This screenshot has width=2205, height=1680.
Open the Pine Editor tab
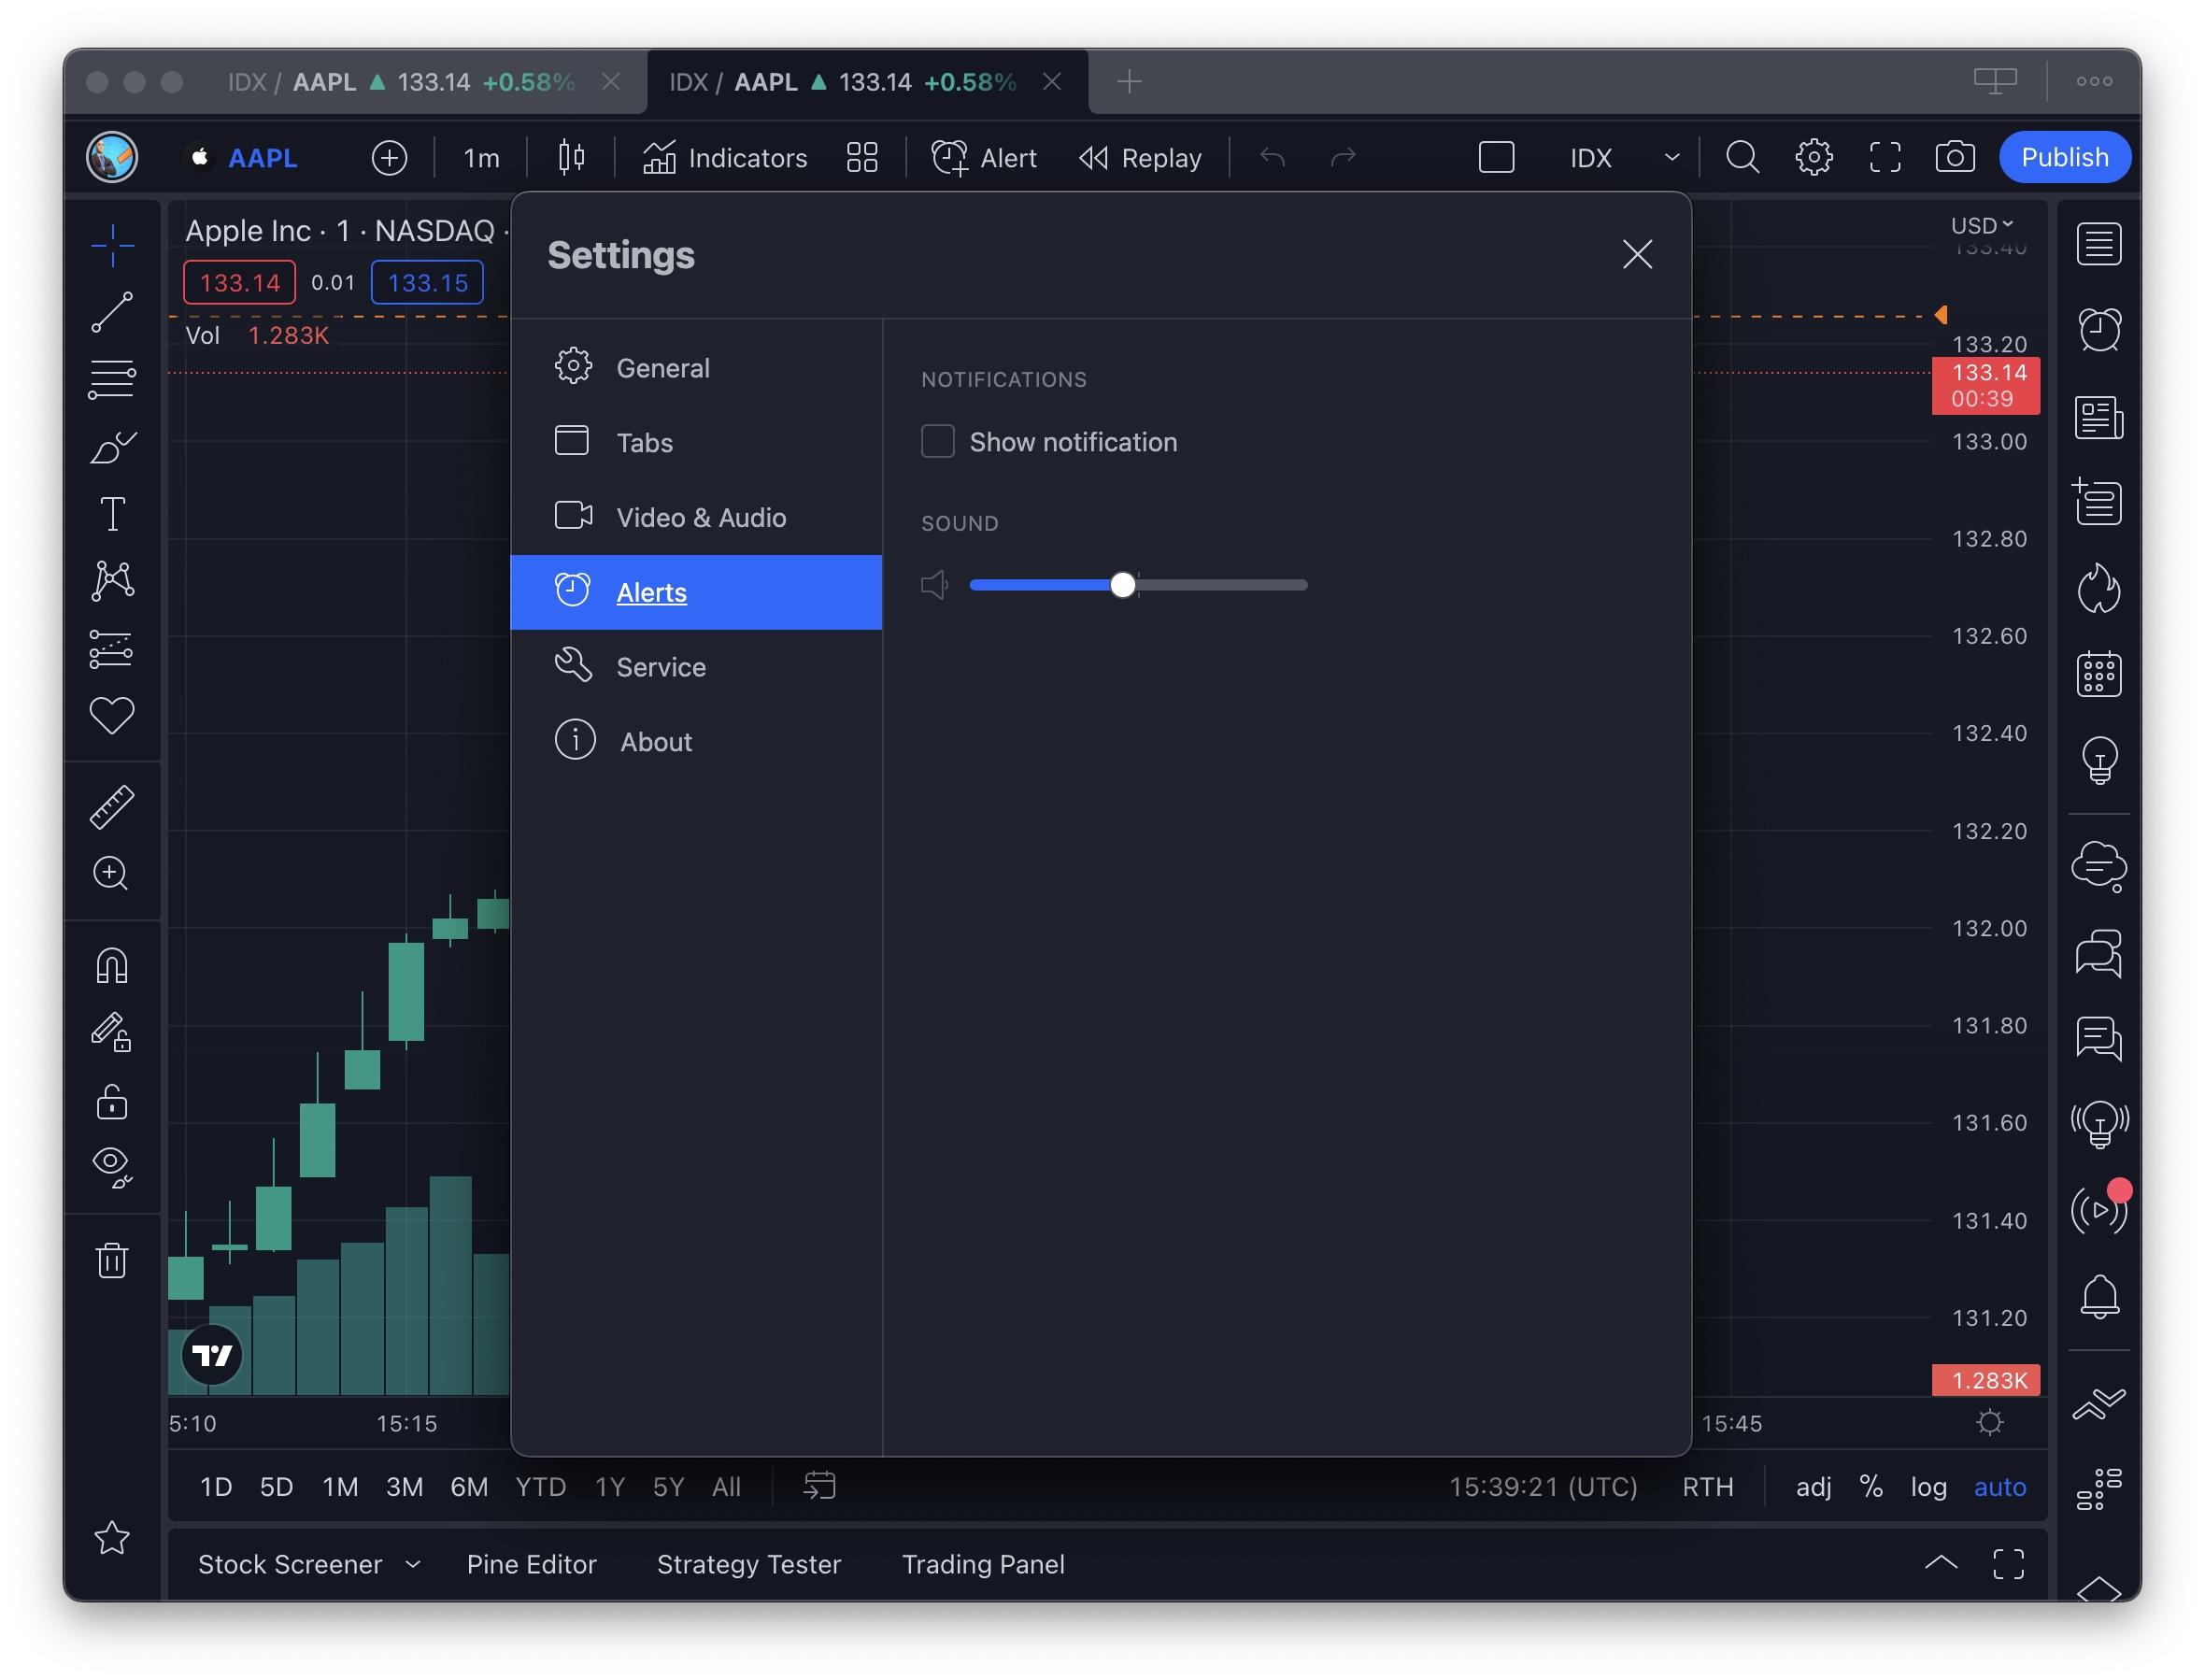(531, 1564)
